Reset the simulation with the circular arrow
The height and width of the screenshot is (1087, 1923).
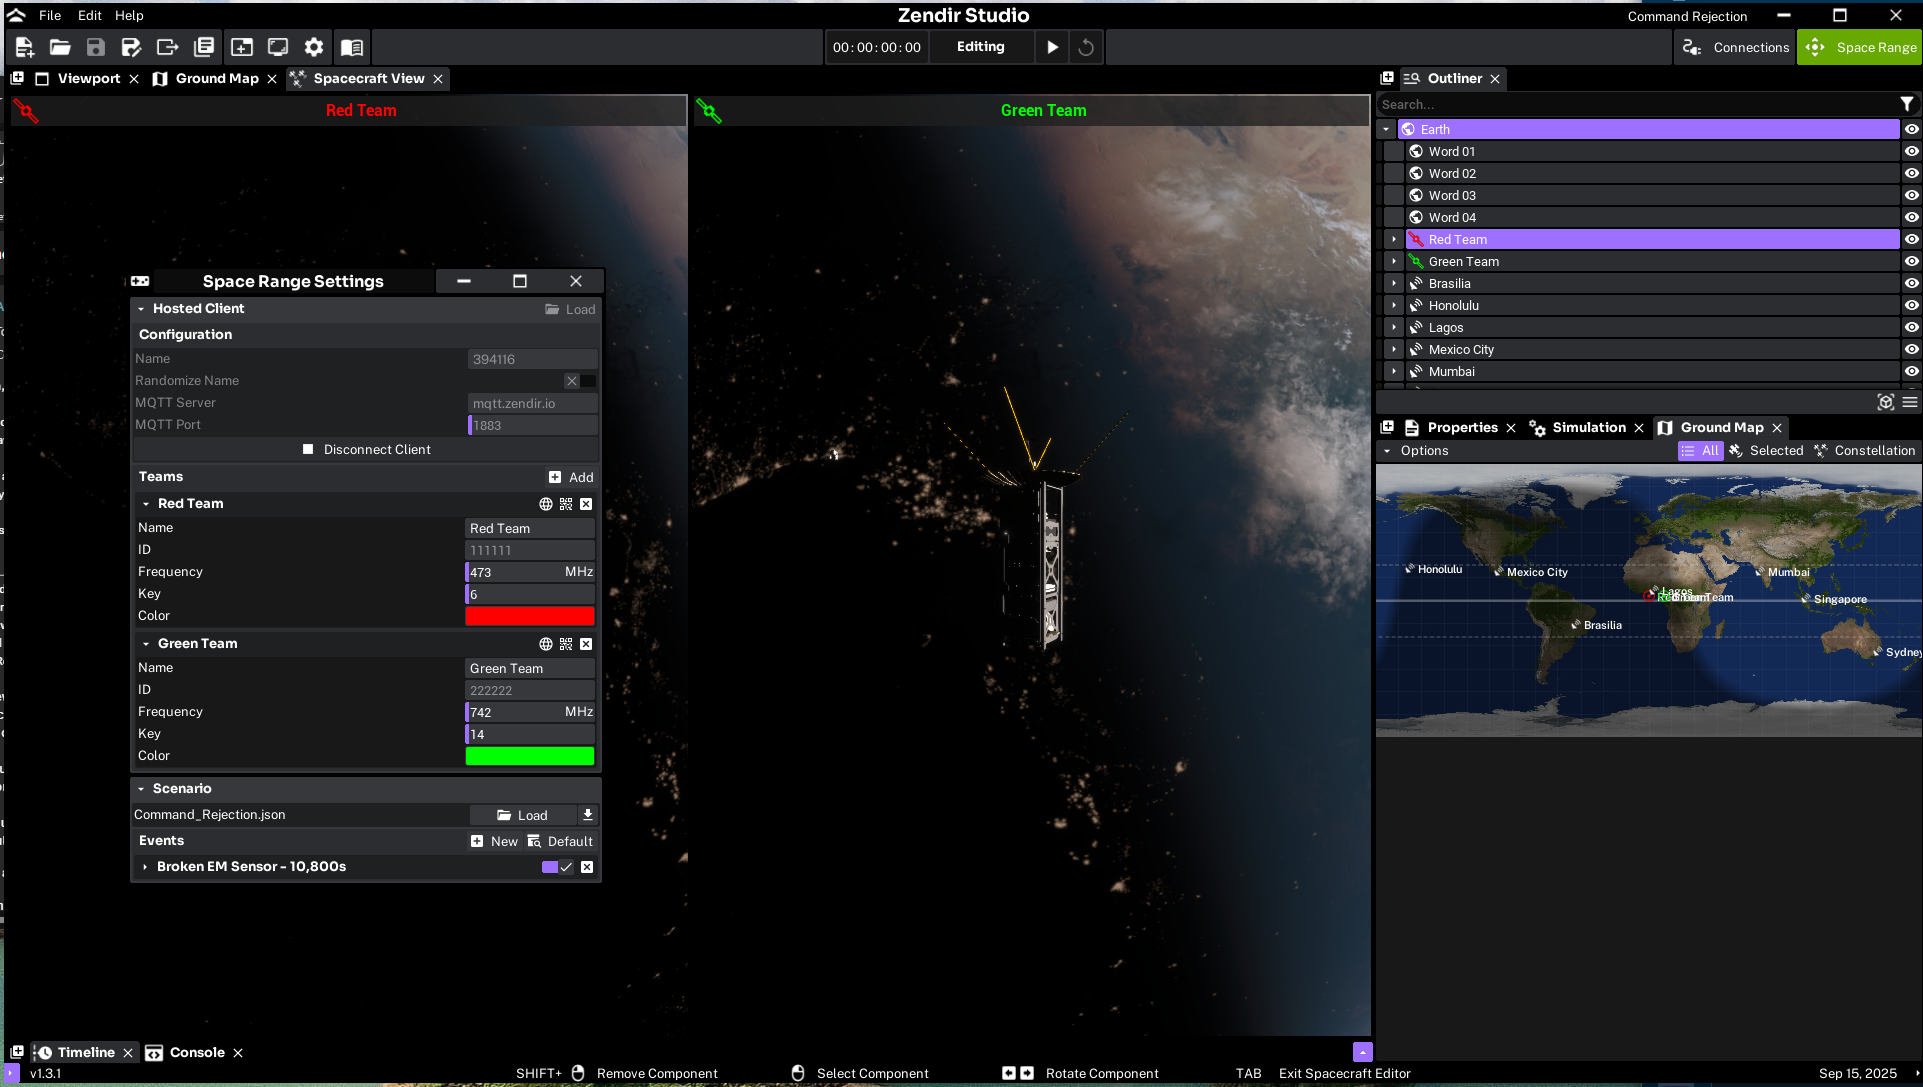click(x=1086, y=47)
